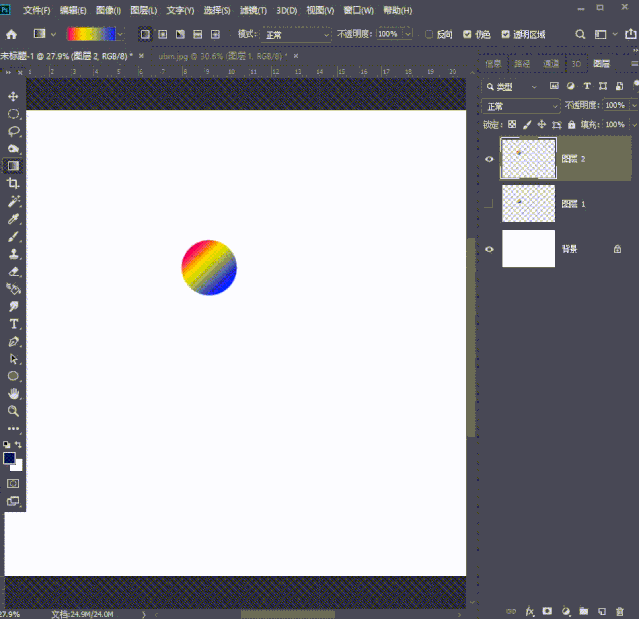Screen dimensions: 639x619
Task: Open layer blend mode 正常 dropdown
Action: click(x=521, y=106)
